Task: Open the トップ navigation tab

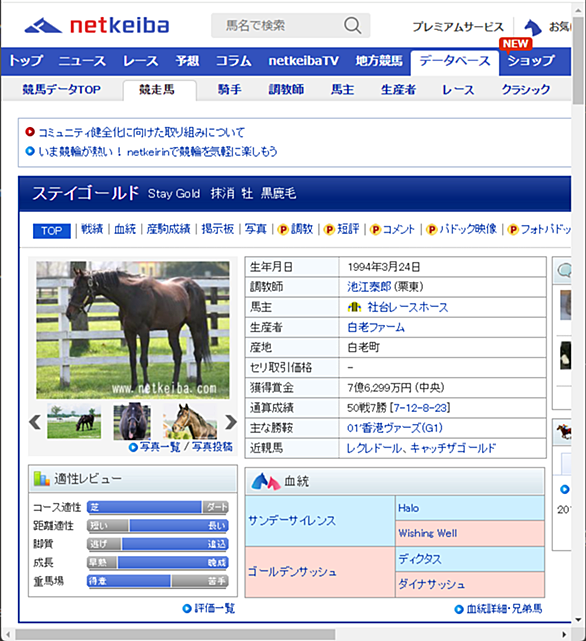Action: (26, 61)
